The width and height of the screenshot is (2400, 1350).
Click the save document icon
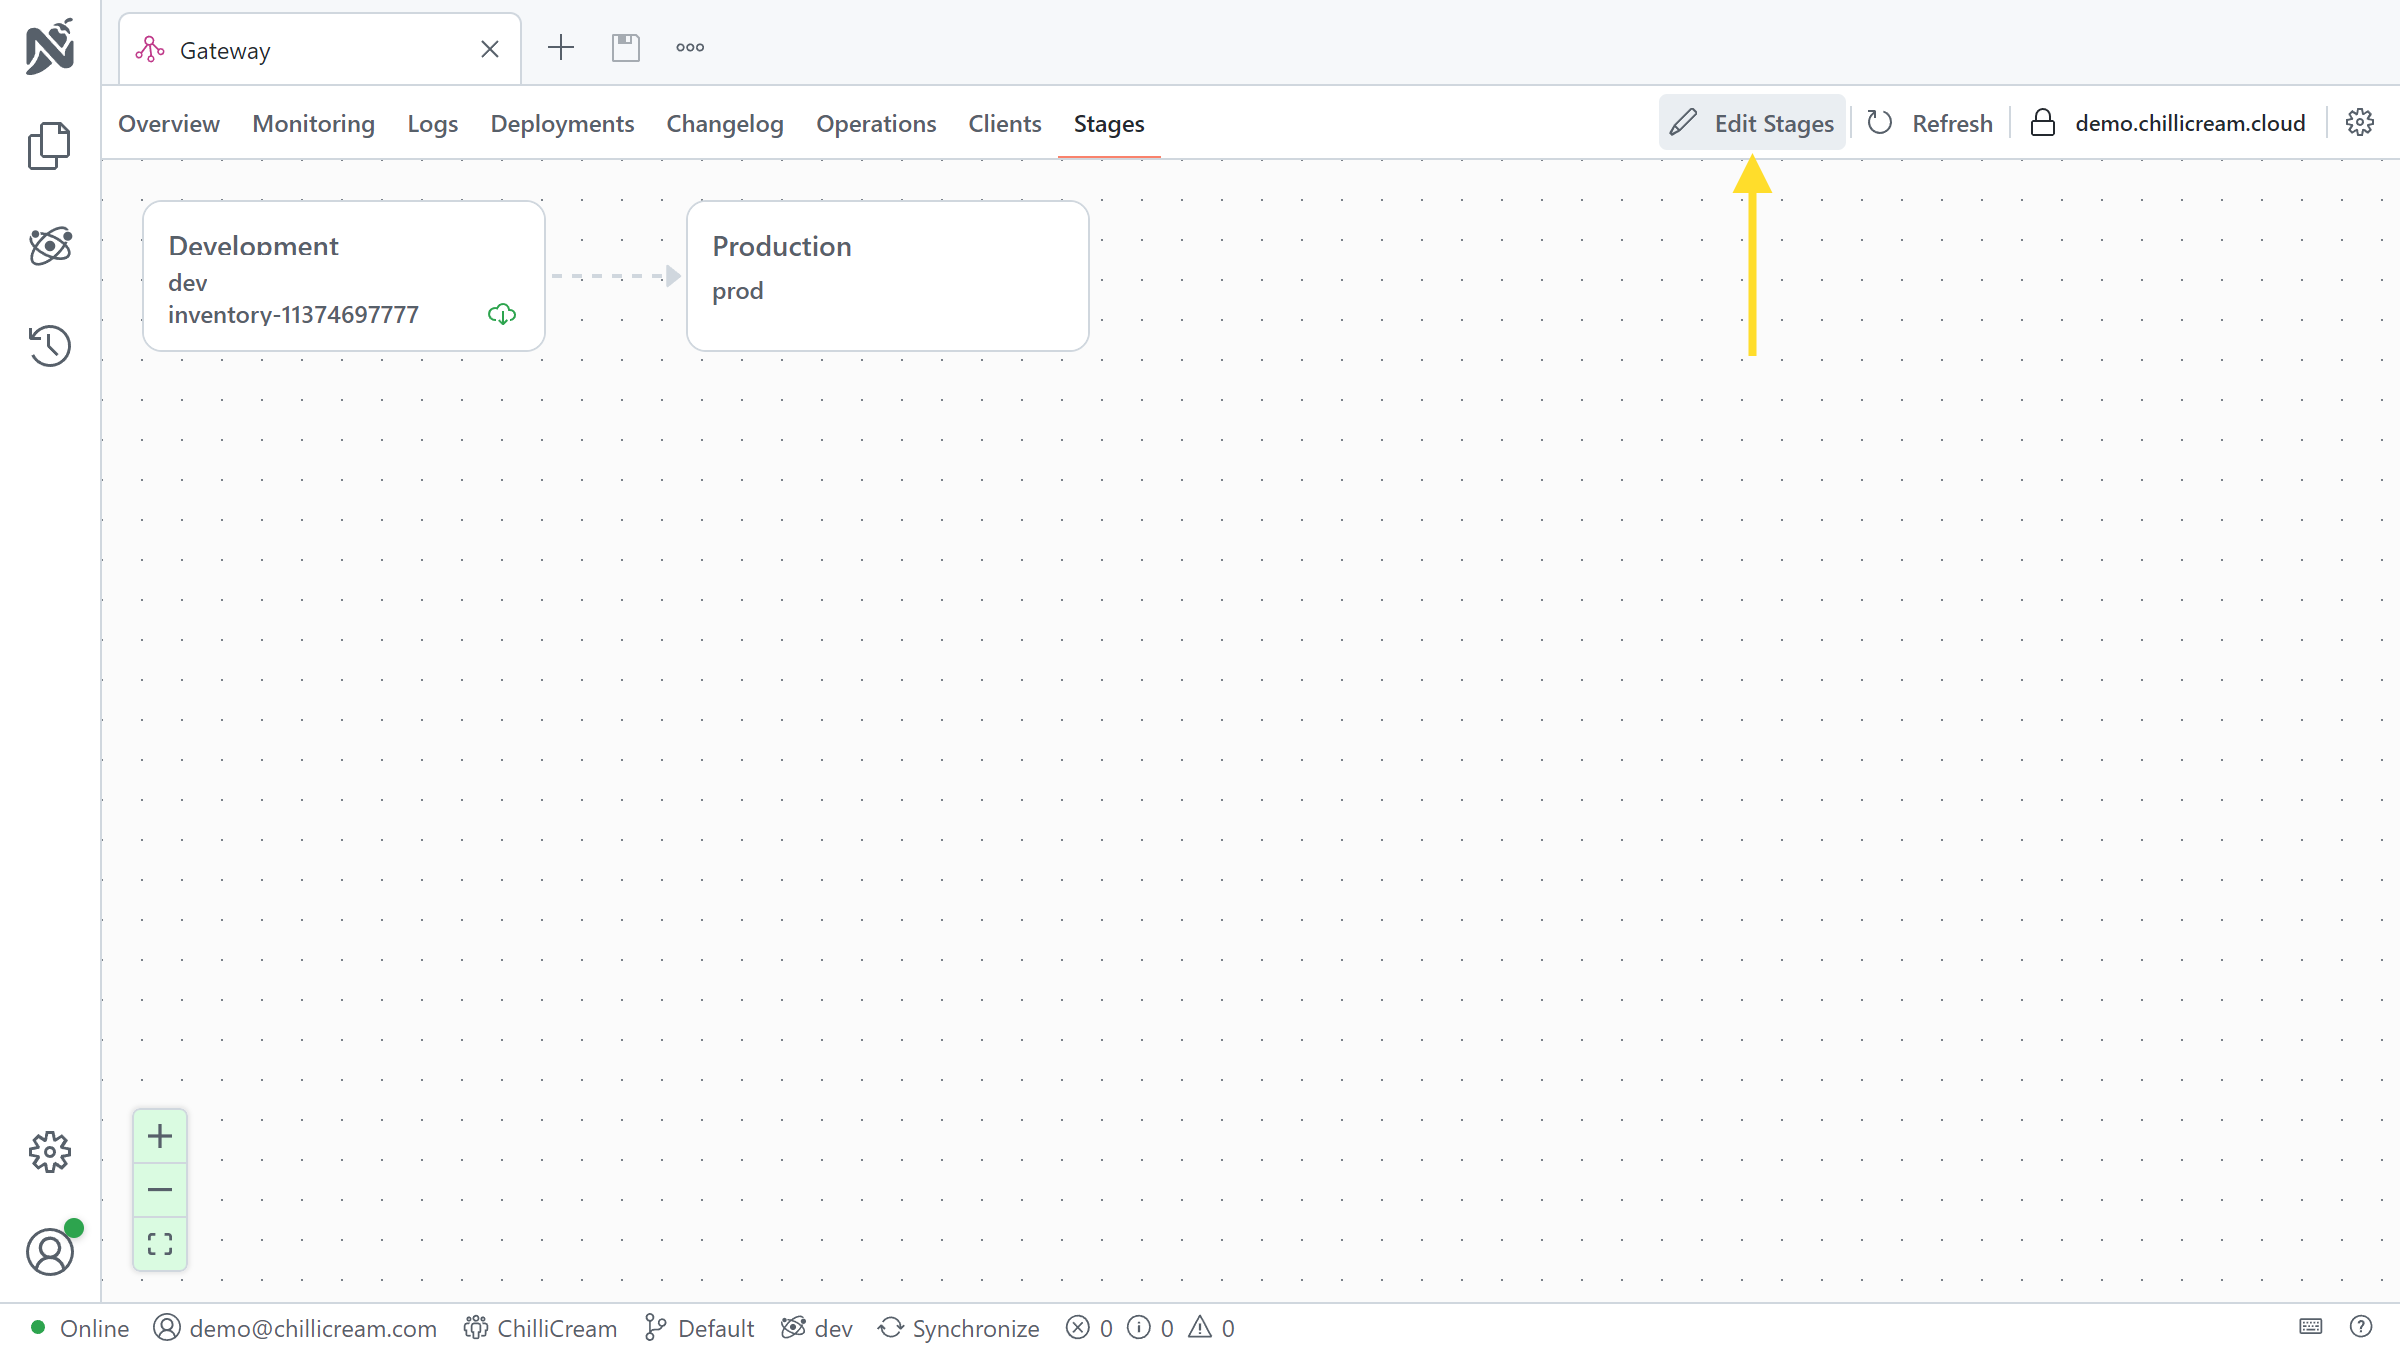pos(626,48)
